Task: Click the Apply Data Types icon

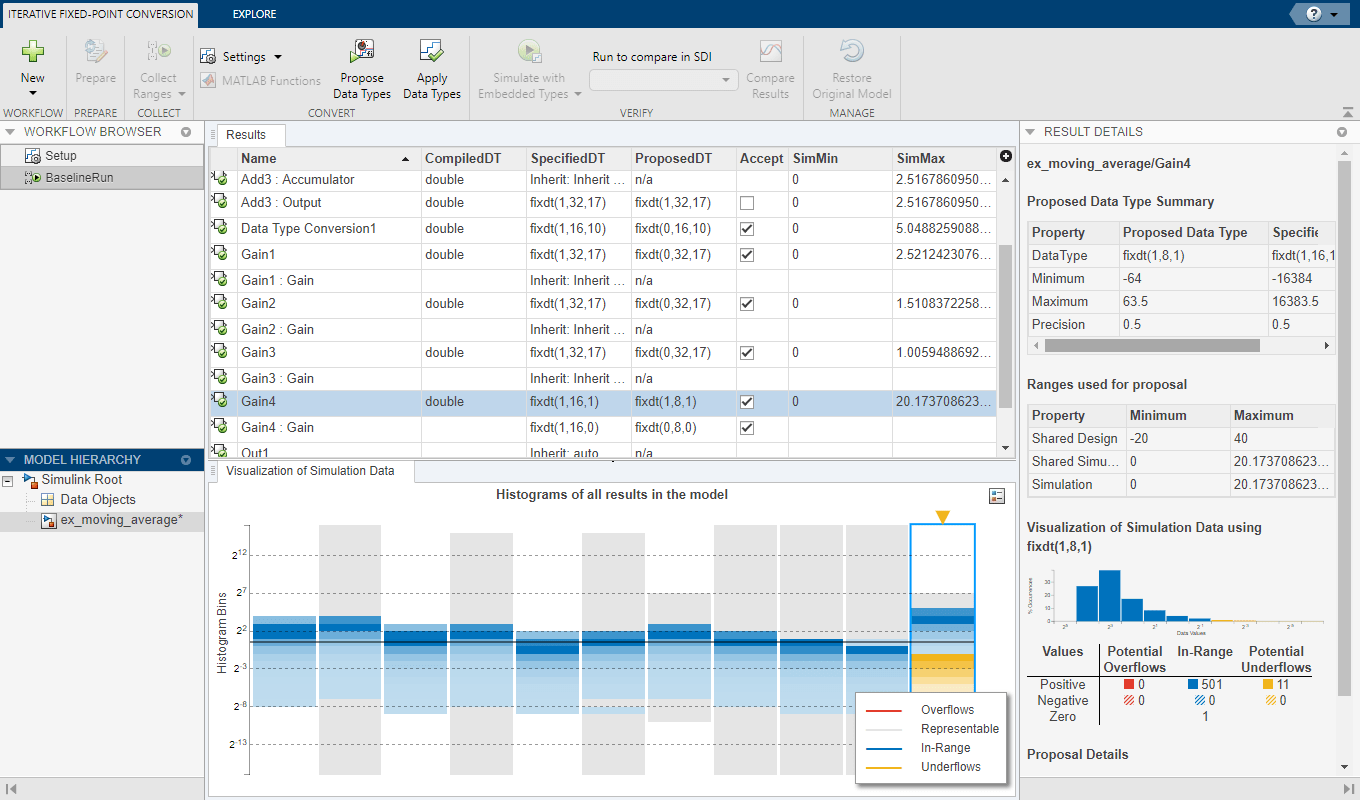Action: click(432, 53)
